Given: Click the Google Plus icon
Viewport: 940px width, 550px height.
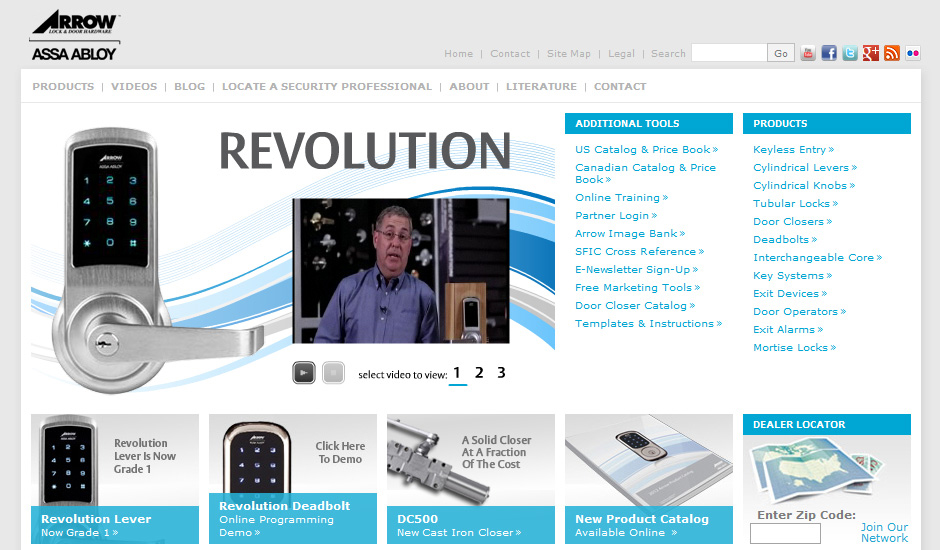Looking at the screenshot, I should point(871,53).
